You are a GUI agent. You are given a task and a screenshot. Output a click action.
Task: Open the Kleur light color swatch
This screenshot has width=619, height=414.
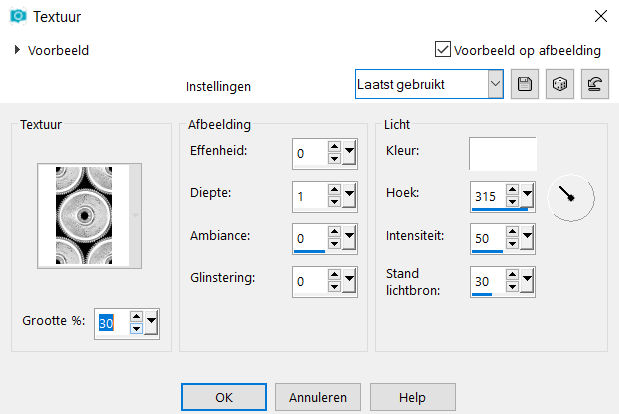[x=503, y=154]
